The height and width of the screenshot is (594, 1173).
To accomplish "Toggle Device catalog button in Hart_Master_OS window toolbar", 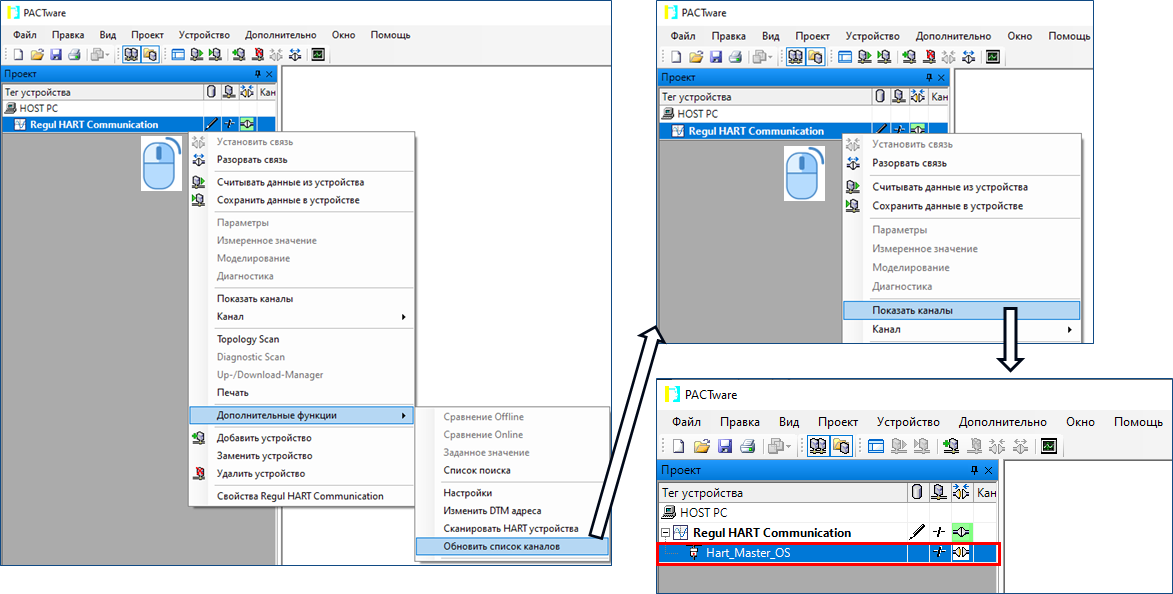I will click(x=841, y=446).
